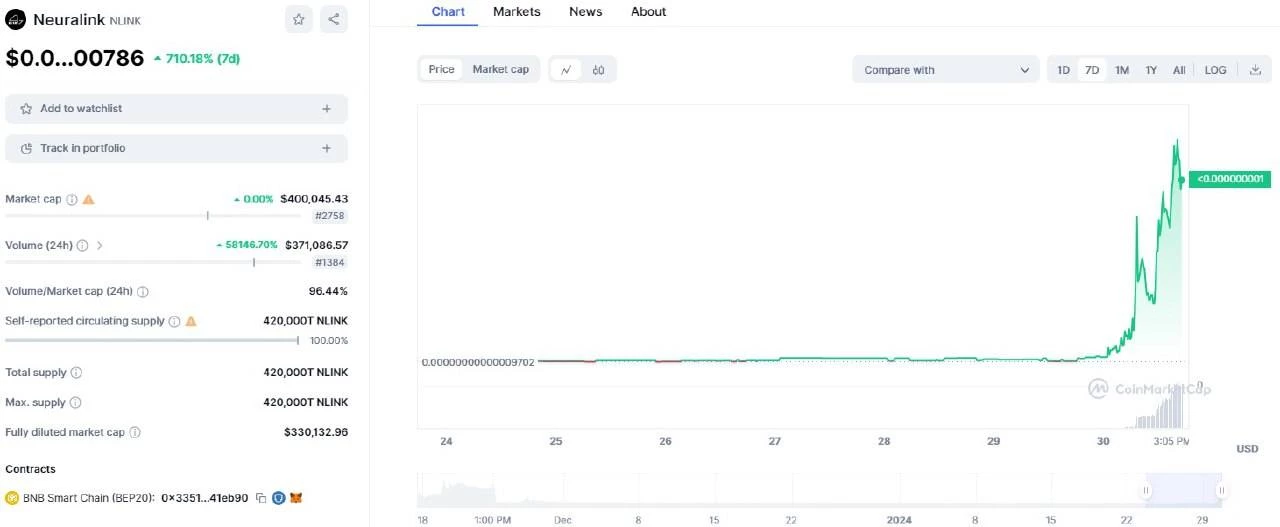Screen dimensions: 1280x527
Task: Set chart range to 1M
Action: coord(1122,70)
